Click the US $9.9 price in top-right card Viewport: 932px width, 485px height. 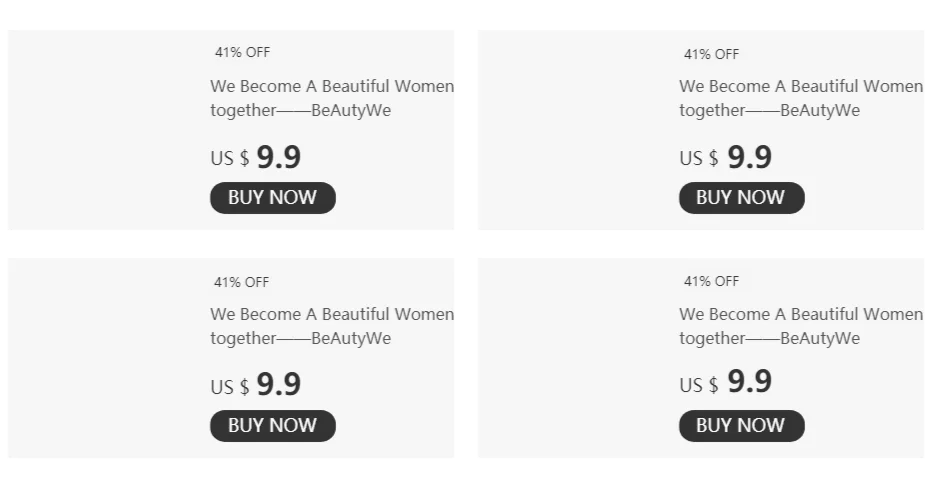(x=726, y=158)
